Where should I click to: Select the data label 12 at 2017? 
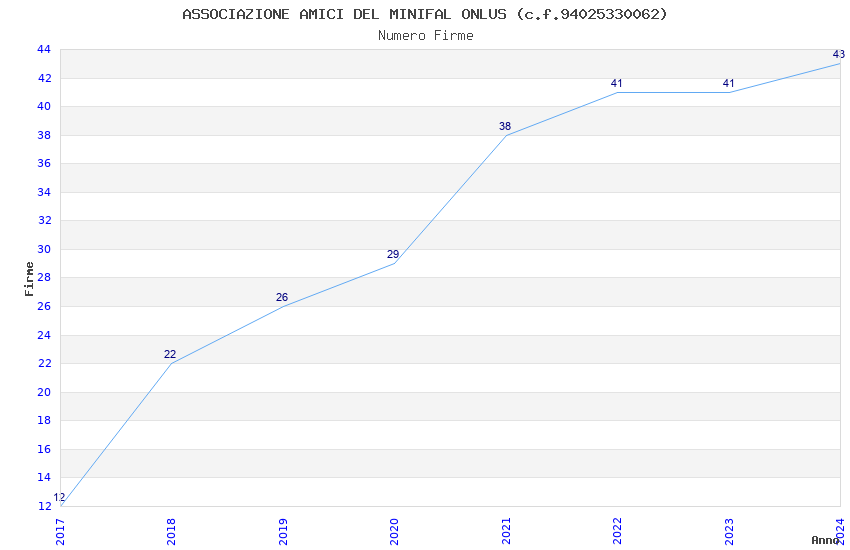tap(59, 497)
